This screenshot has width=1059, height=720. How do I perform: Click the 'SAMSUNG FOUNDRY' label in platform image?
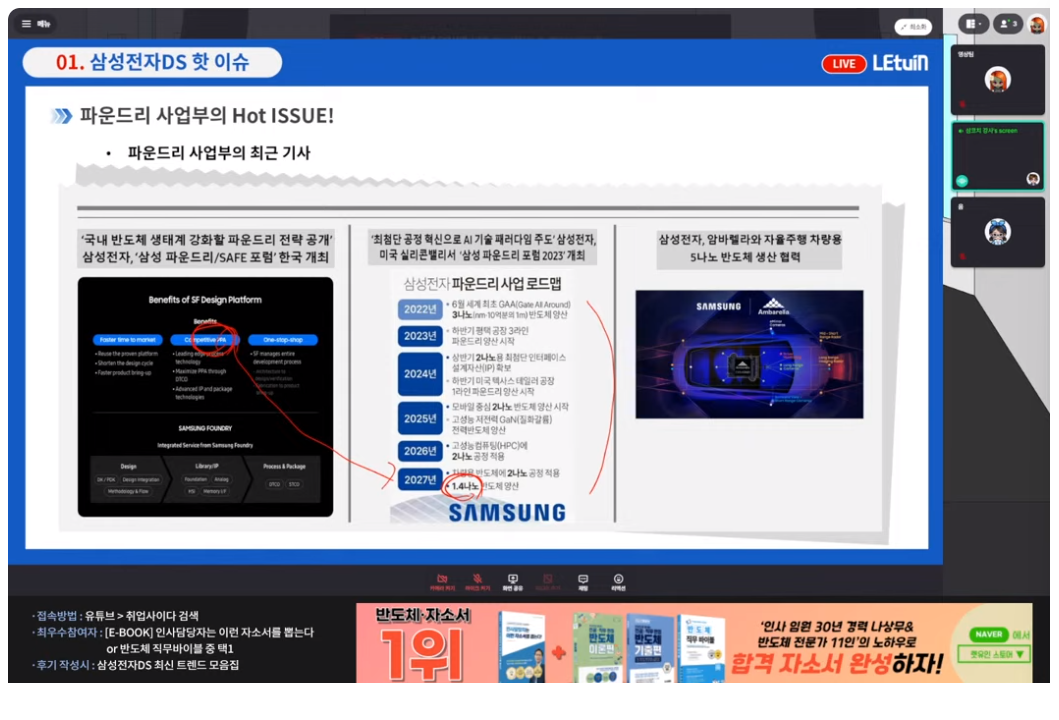tap(205, 428)
